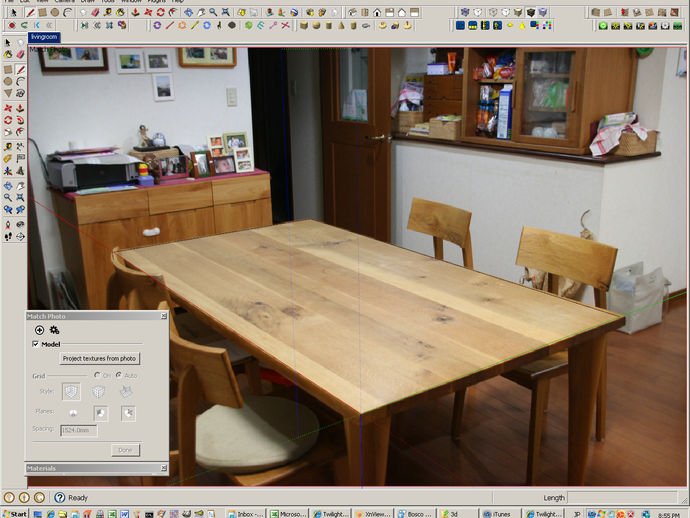Switch to Left side view

pyautogui.click(x=414, y=12)
